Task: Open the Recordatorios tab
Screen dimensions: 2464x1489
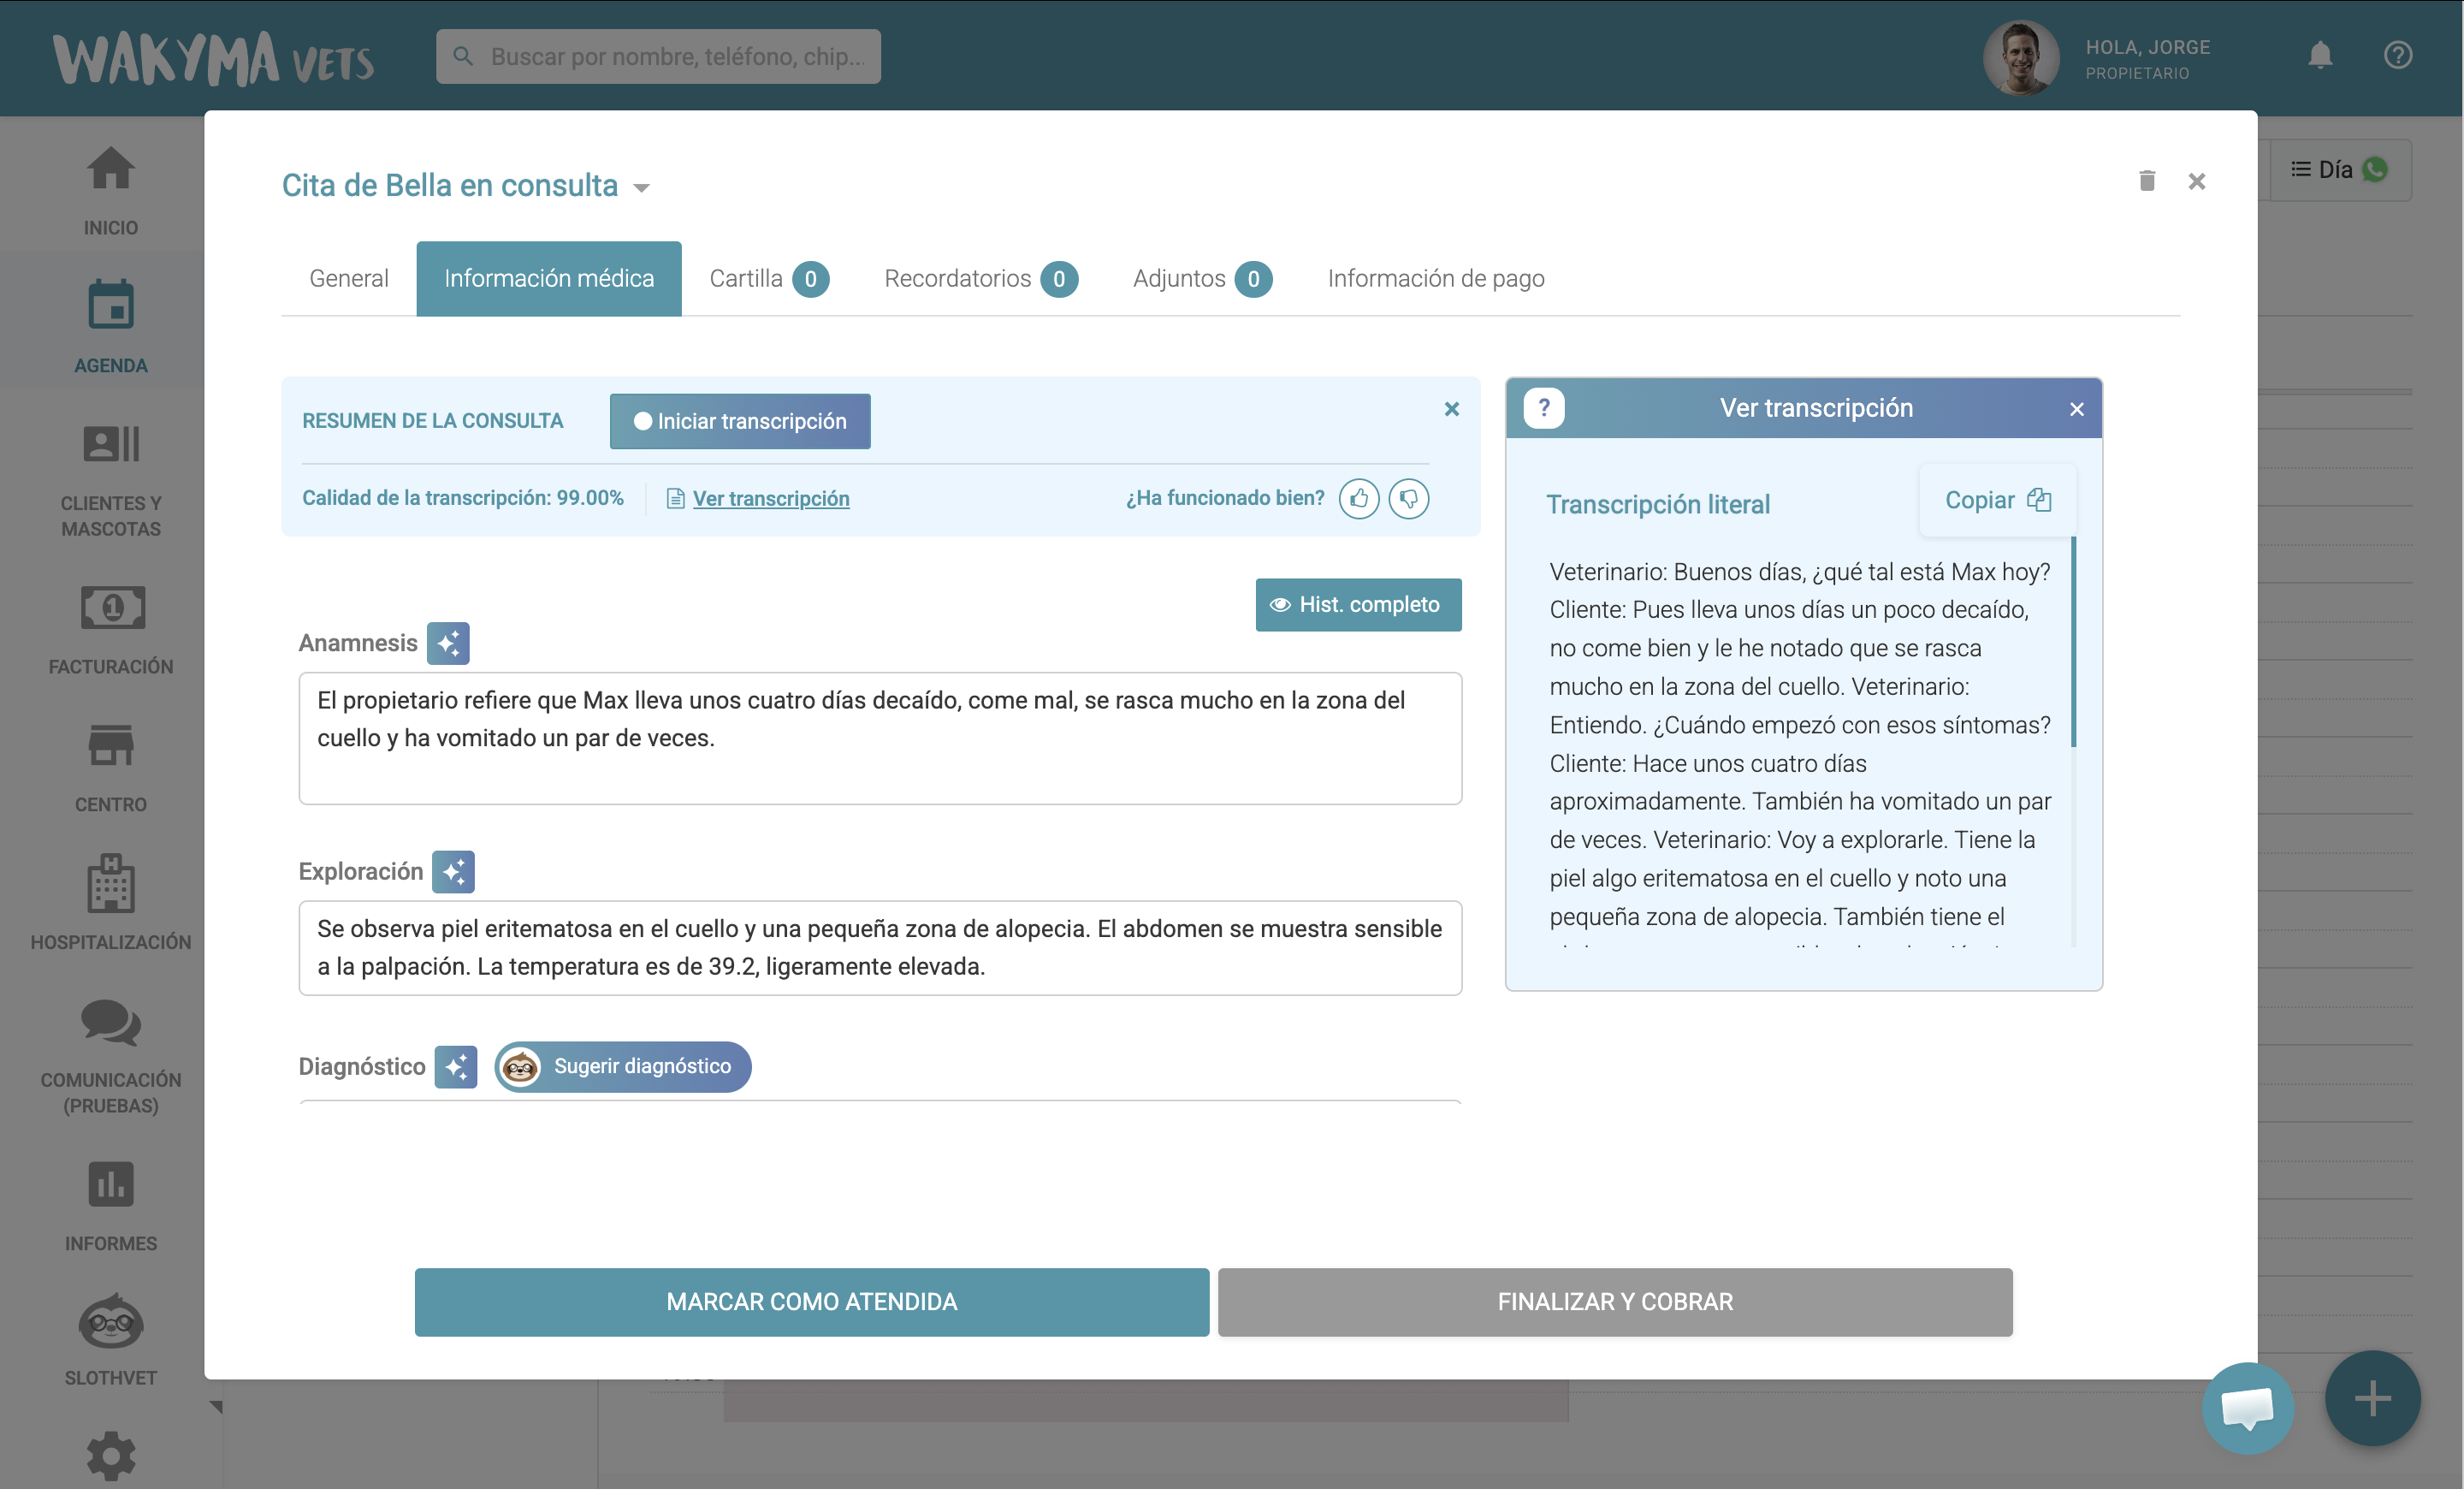Action: pyautogui.click(x=980, y=278)
